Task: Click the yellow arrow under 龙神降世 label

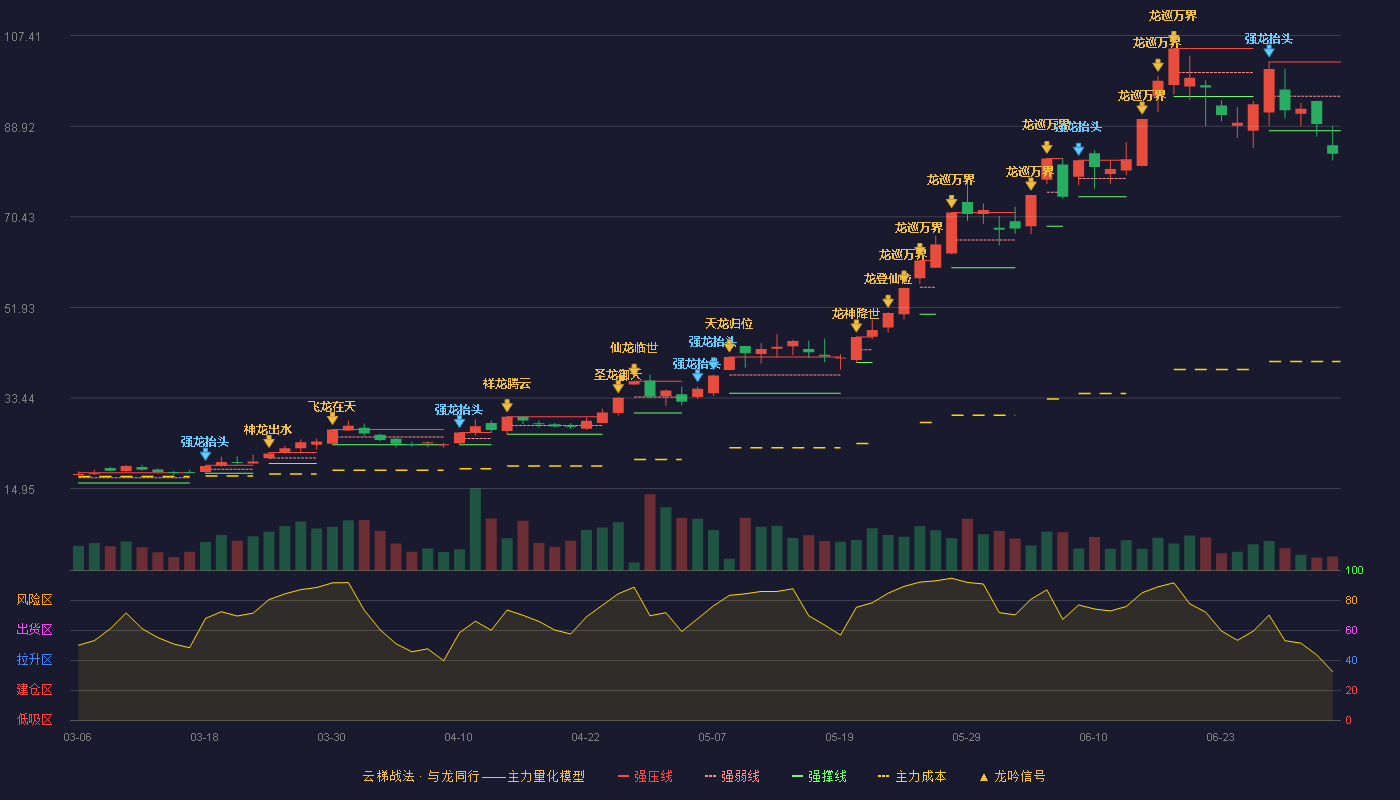Action: [x=856, y=325]
